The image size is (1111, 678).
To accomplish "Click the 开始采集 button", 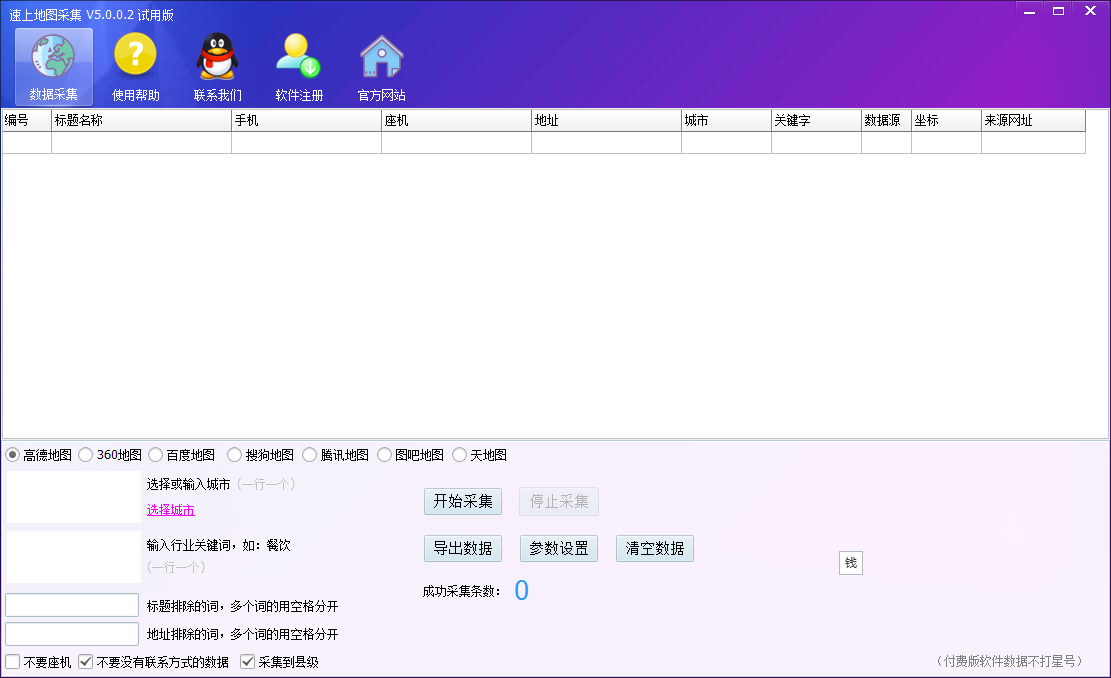I will (463, 502).
